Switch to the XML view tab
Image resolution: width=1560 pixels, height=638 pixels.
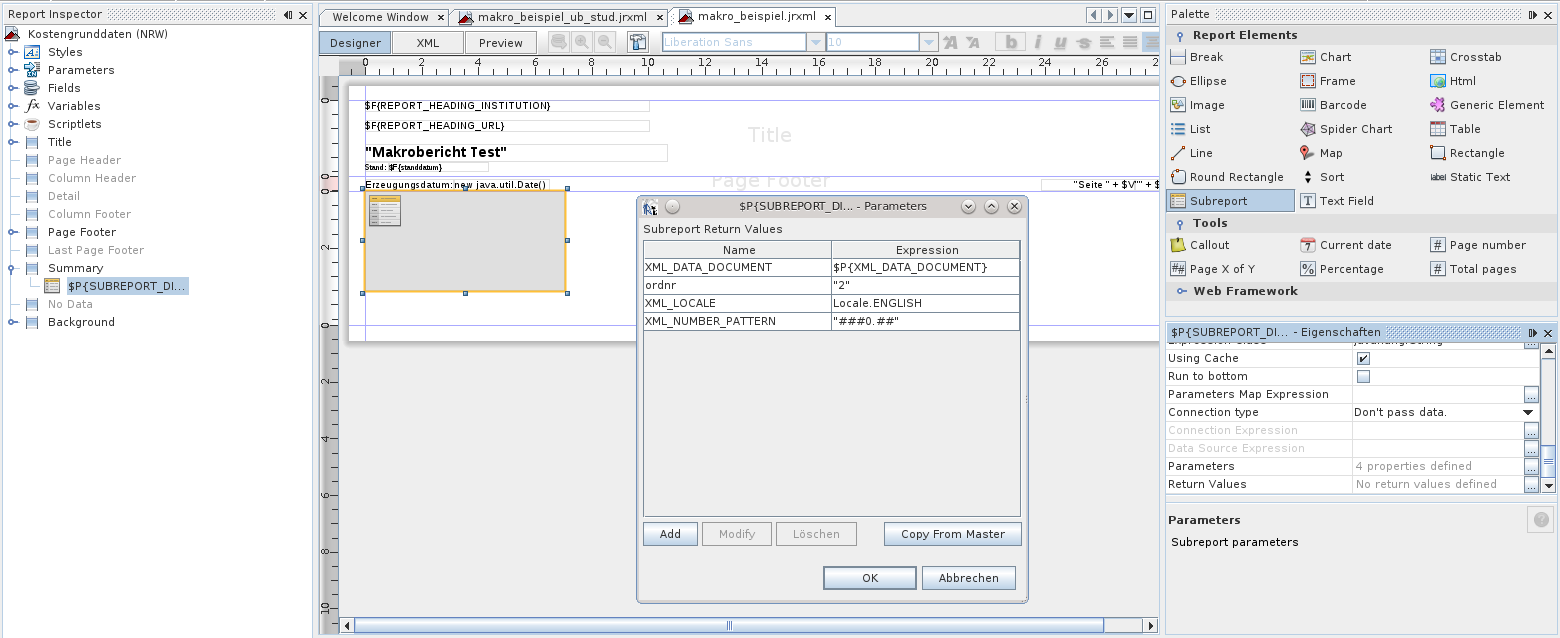[x=427, y=43]
